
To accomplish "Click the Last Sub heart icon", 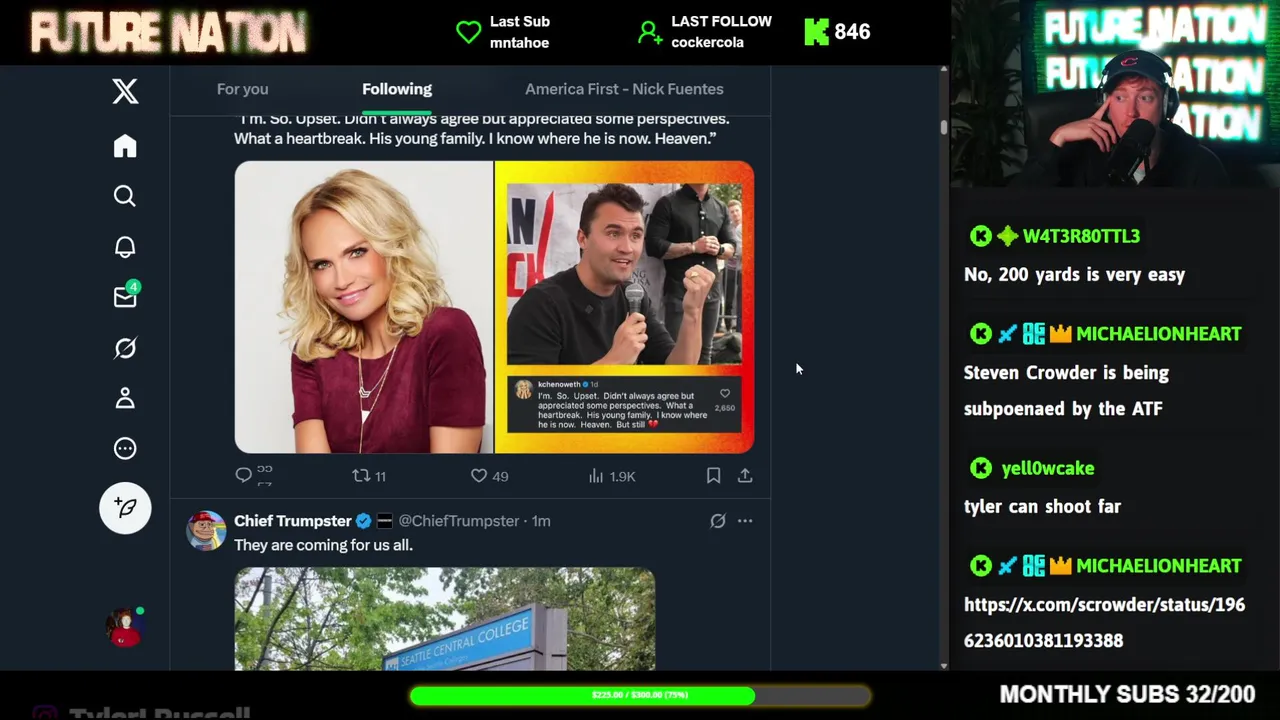I will coord(468,32).
